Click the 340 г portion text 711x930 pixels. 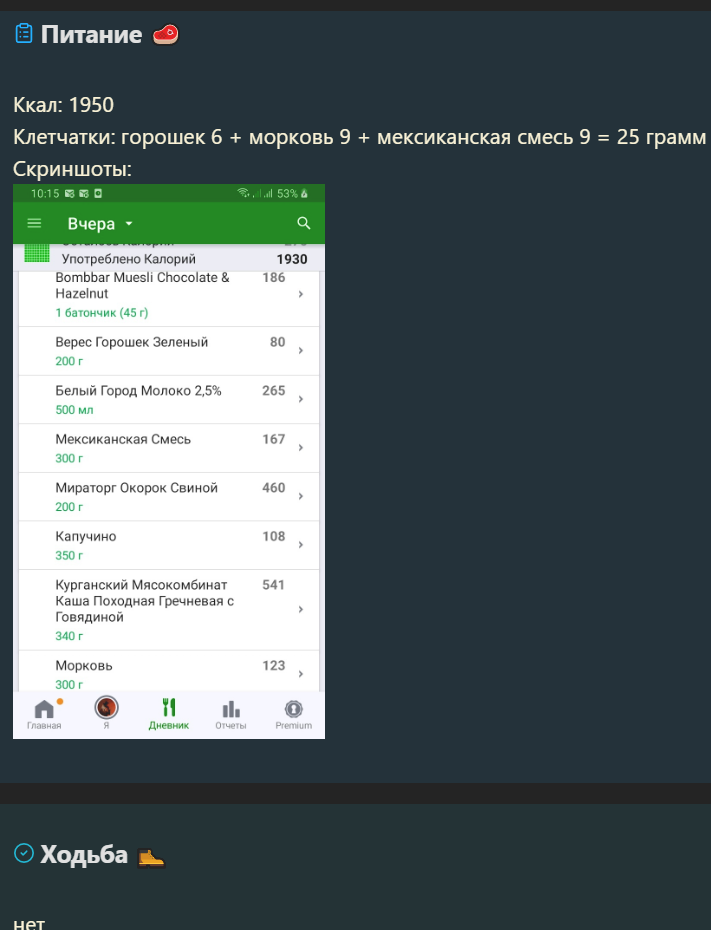69,636
